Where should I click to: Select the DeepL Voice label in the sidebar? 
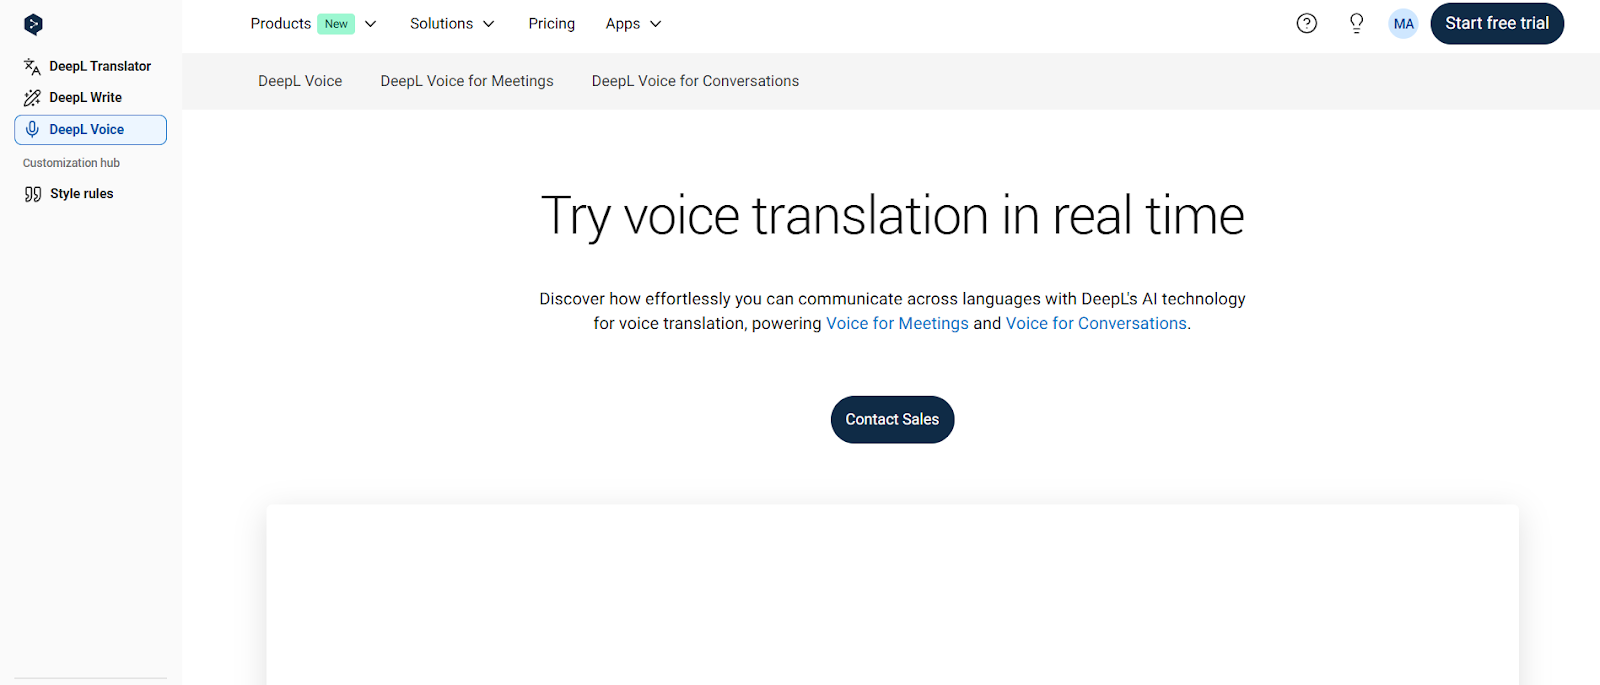click(87, 130)
